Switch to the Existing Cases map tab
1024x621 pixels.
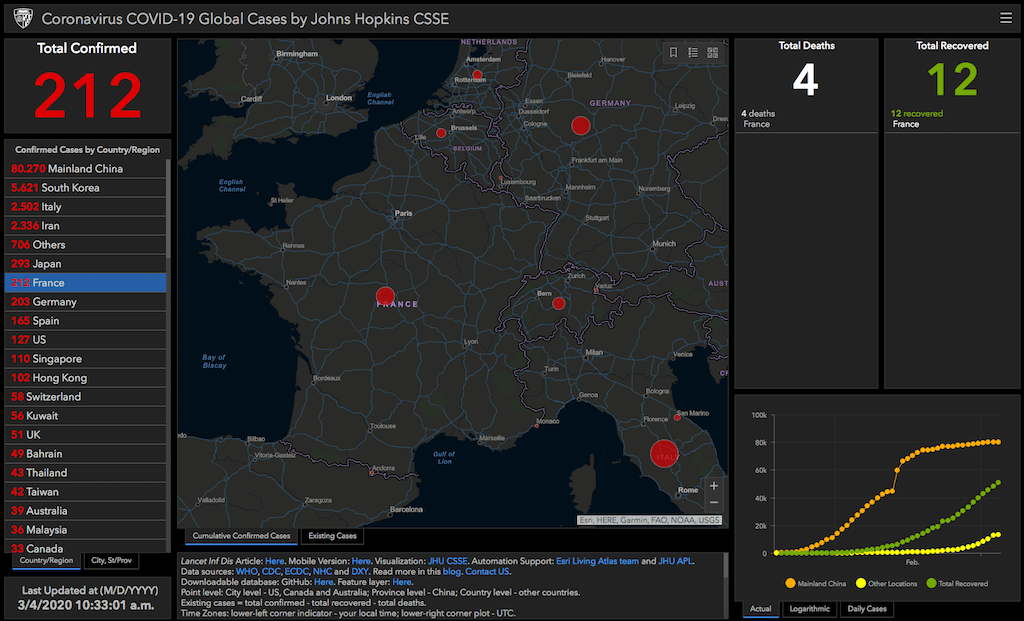pyautogui.click(x=333, y=536)
